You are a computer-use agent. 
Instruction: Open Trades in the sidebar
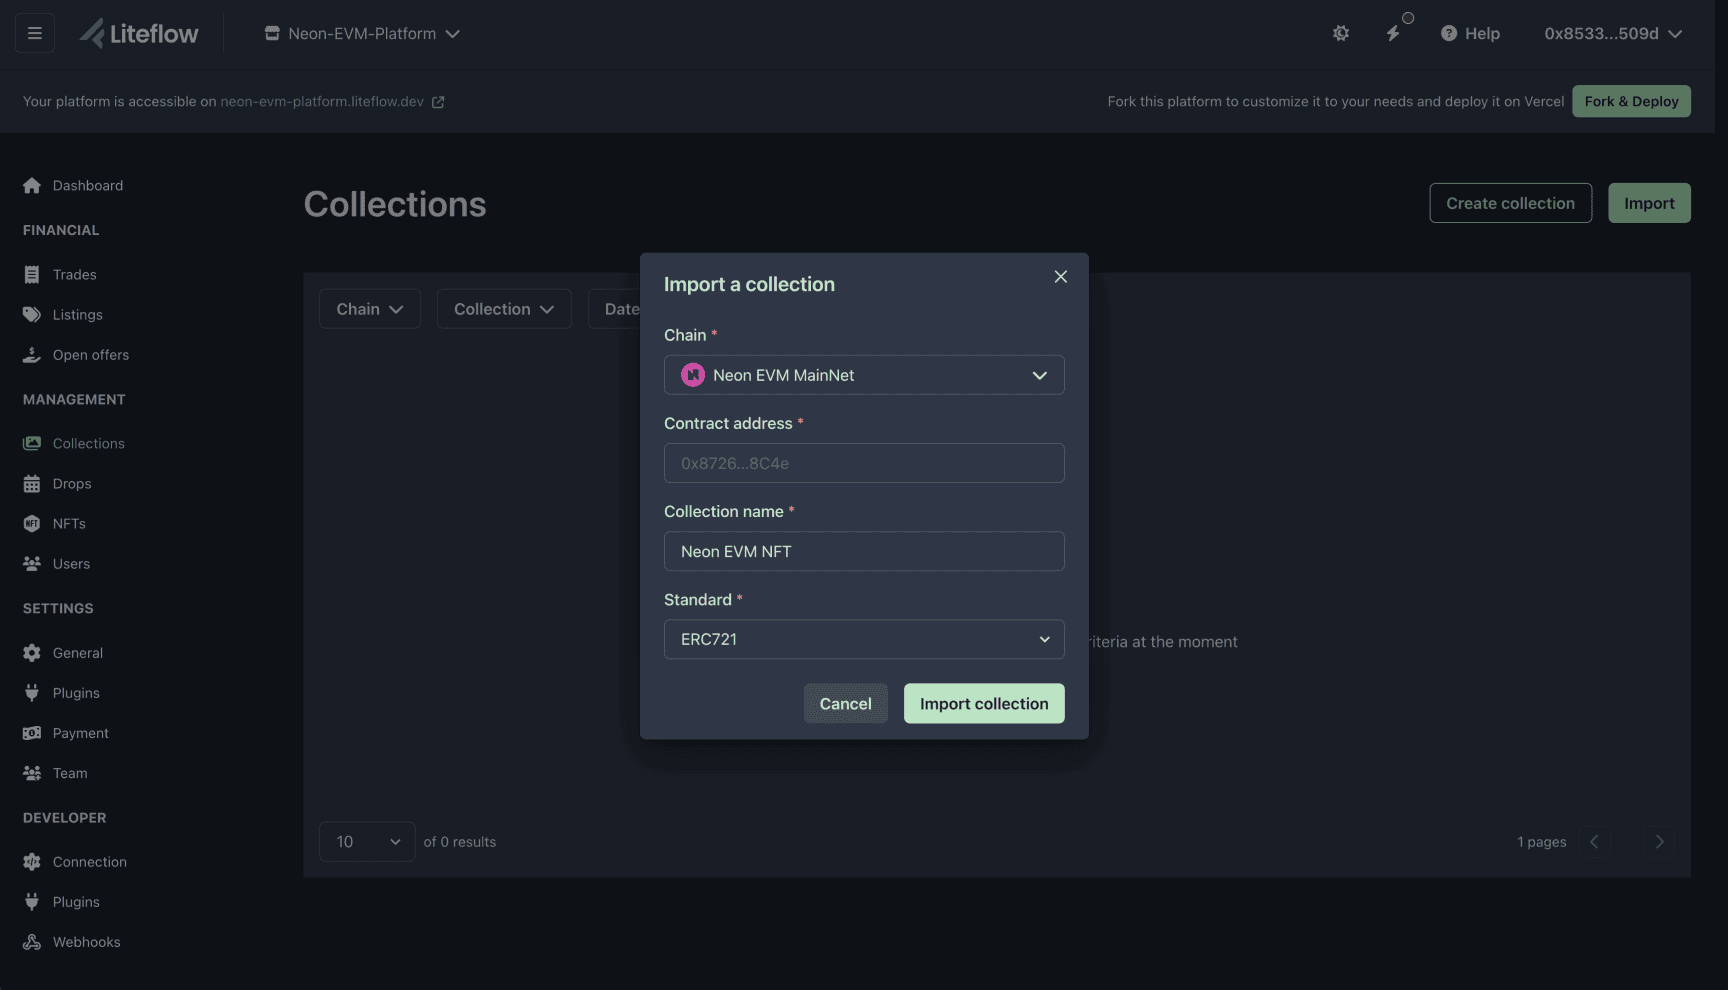(75, 274)
